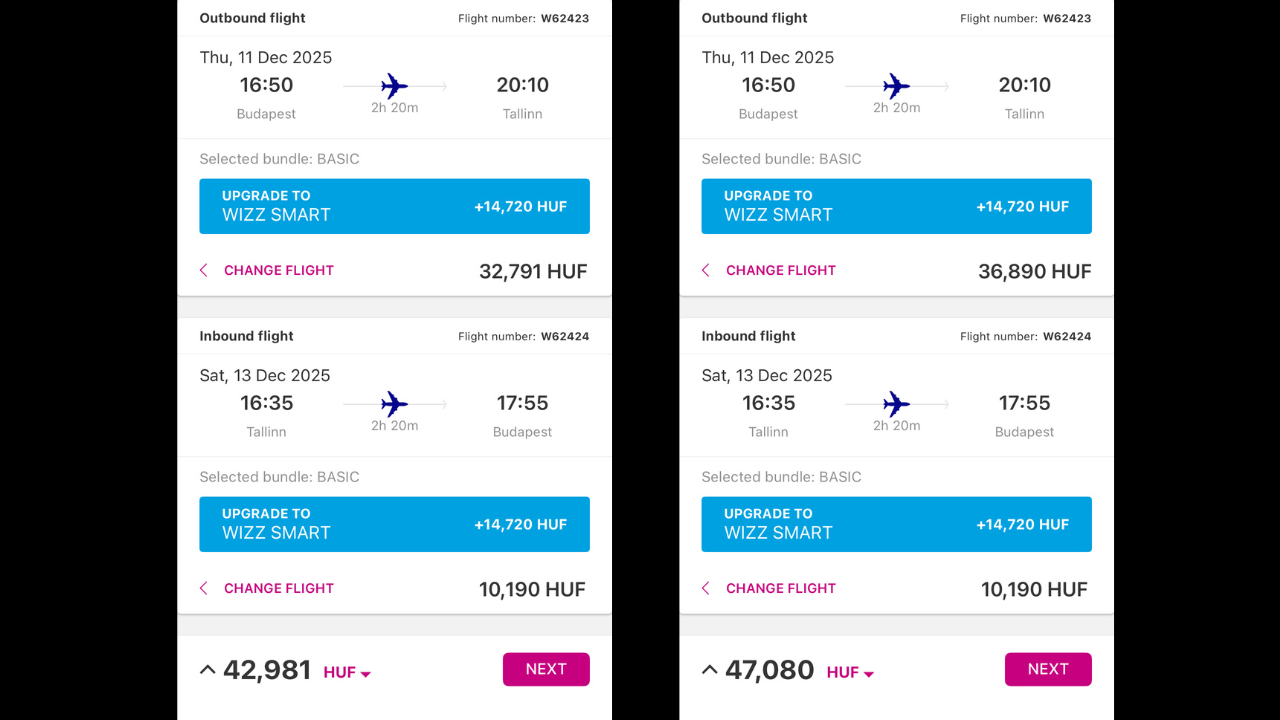Upgrade the inbound flight to Wizz Smart in the 42,981 total panel

394,524
